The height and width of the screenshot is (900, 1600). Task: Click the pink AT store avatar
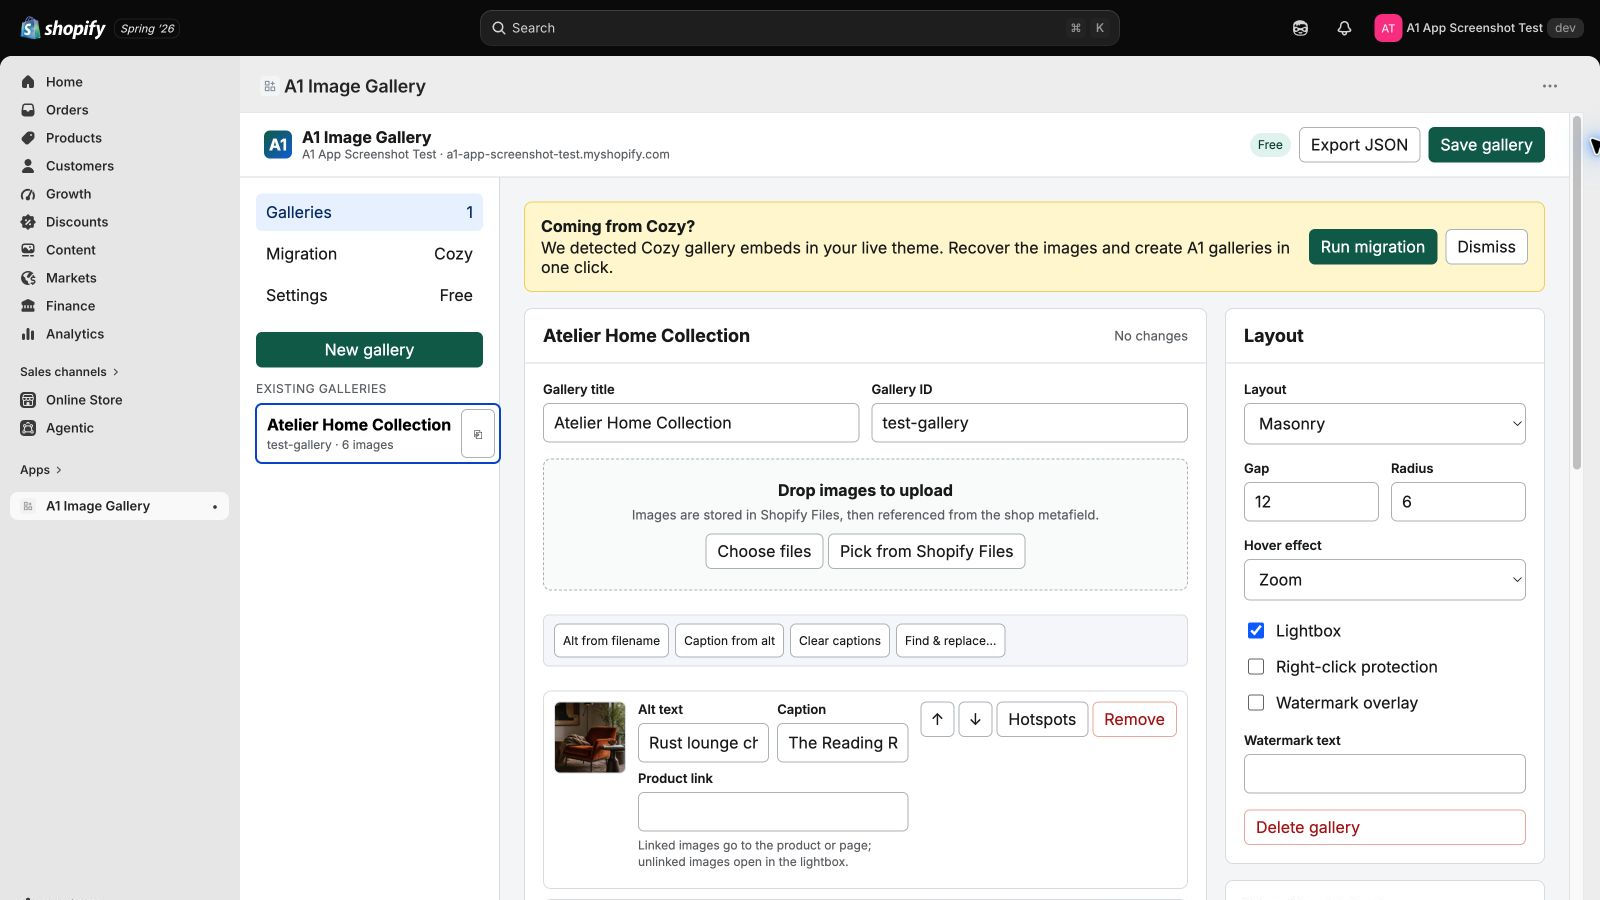tap(1388, 28)
